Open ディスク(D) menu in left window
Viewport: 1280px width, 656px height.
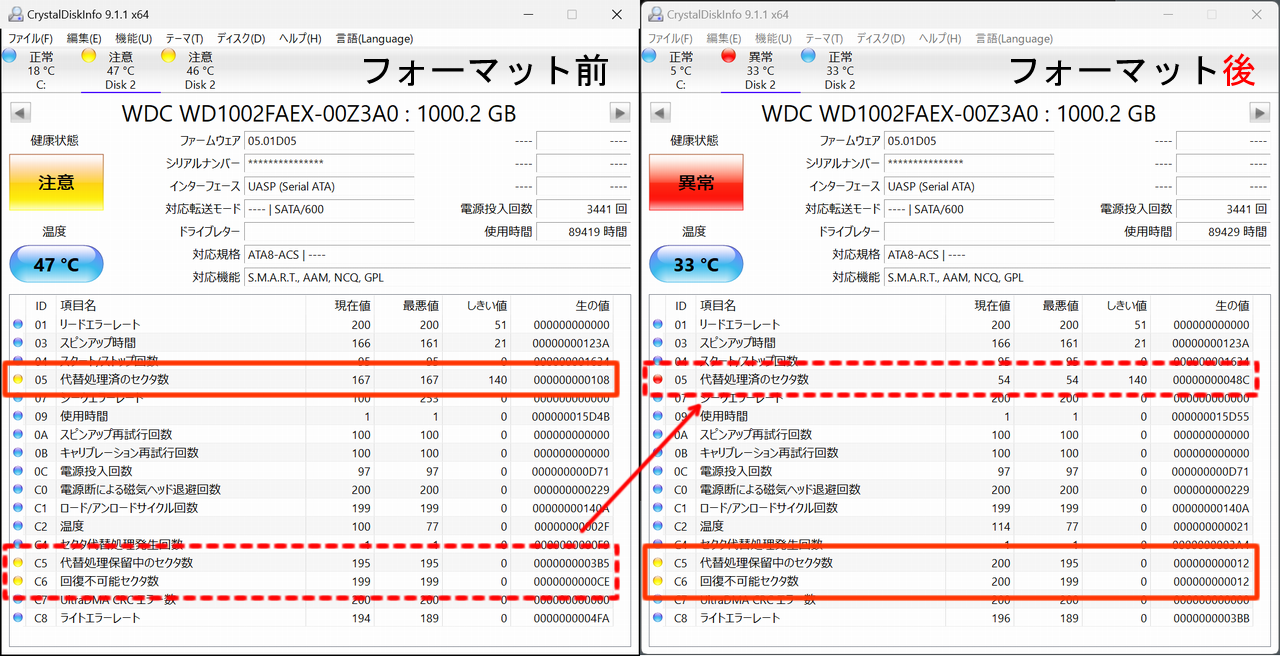coord(240,38)
